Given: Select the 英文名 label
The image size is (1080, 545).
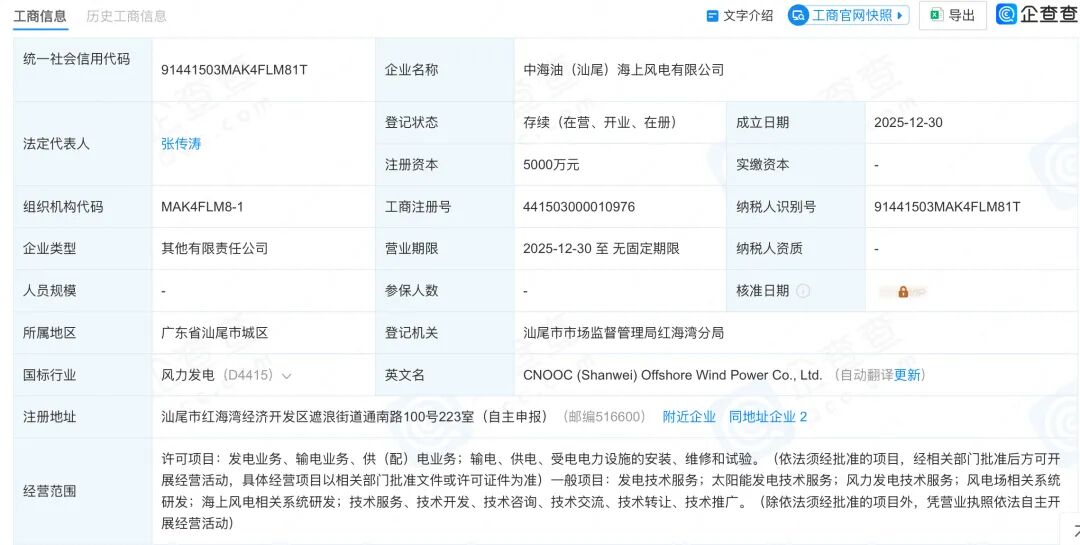Looking at the screenshot, I should 404,376.
